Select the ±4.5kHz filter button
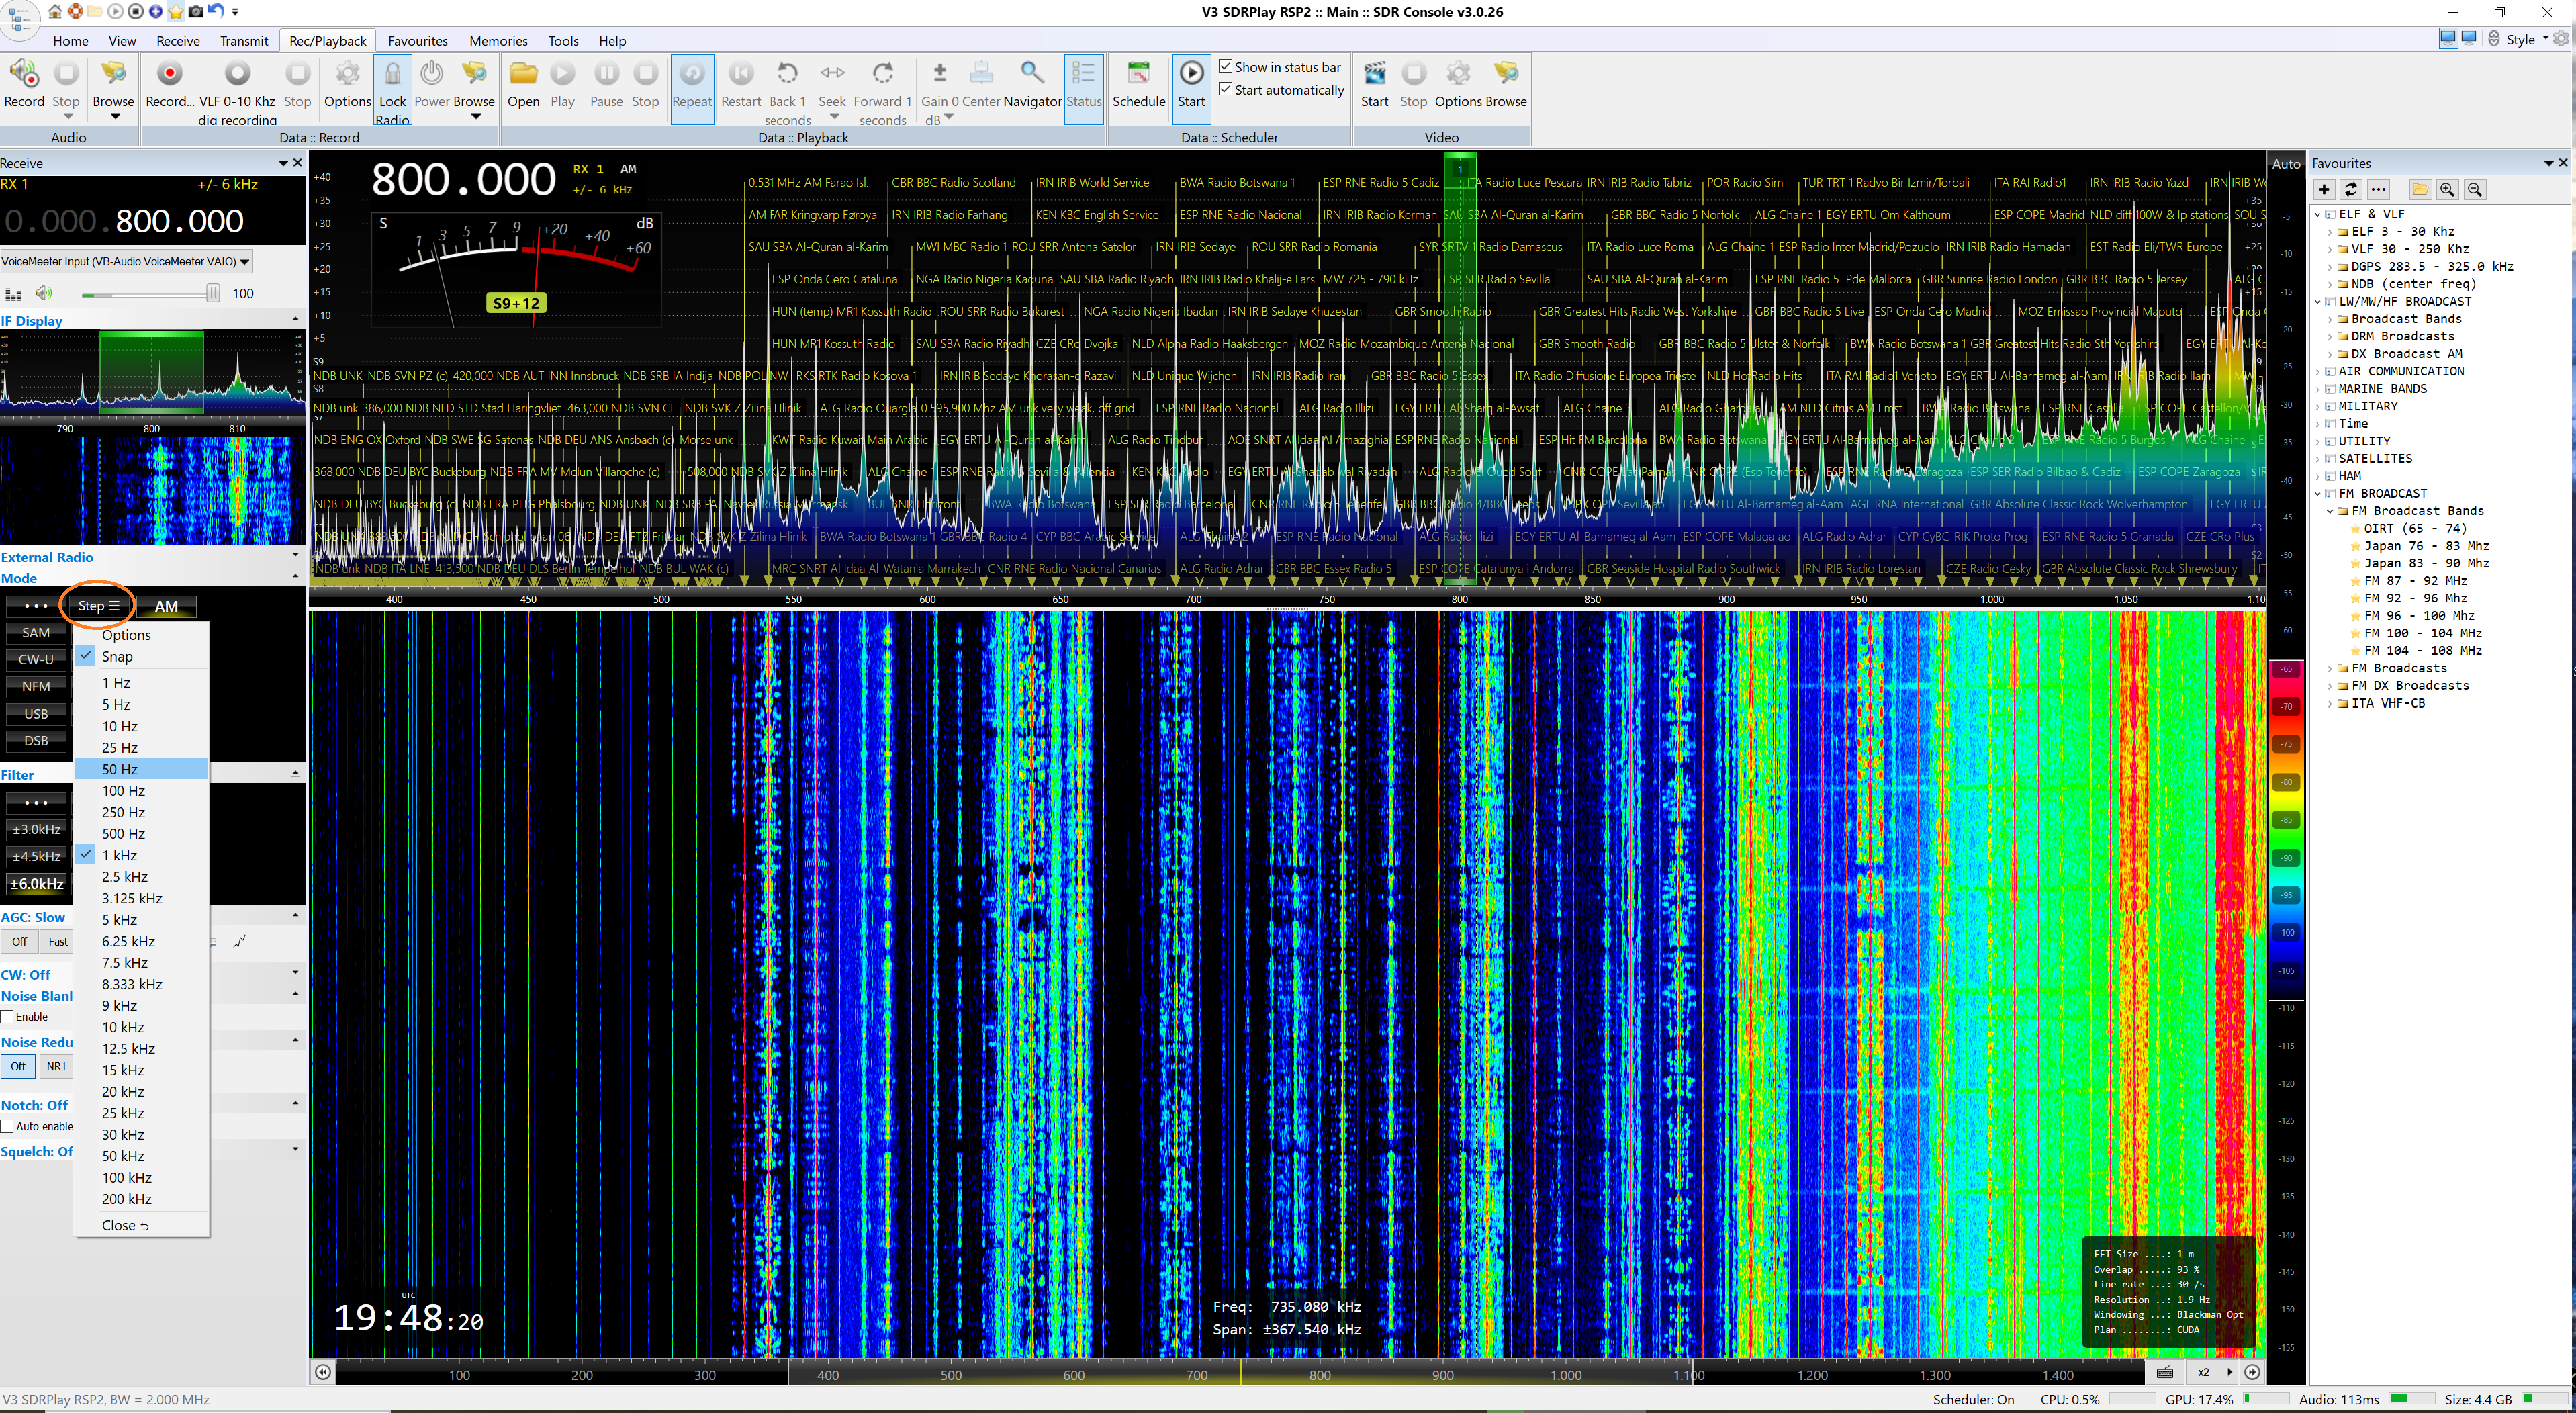 36,857
